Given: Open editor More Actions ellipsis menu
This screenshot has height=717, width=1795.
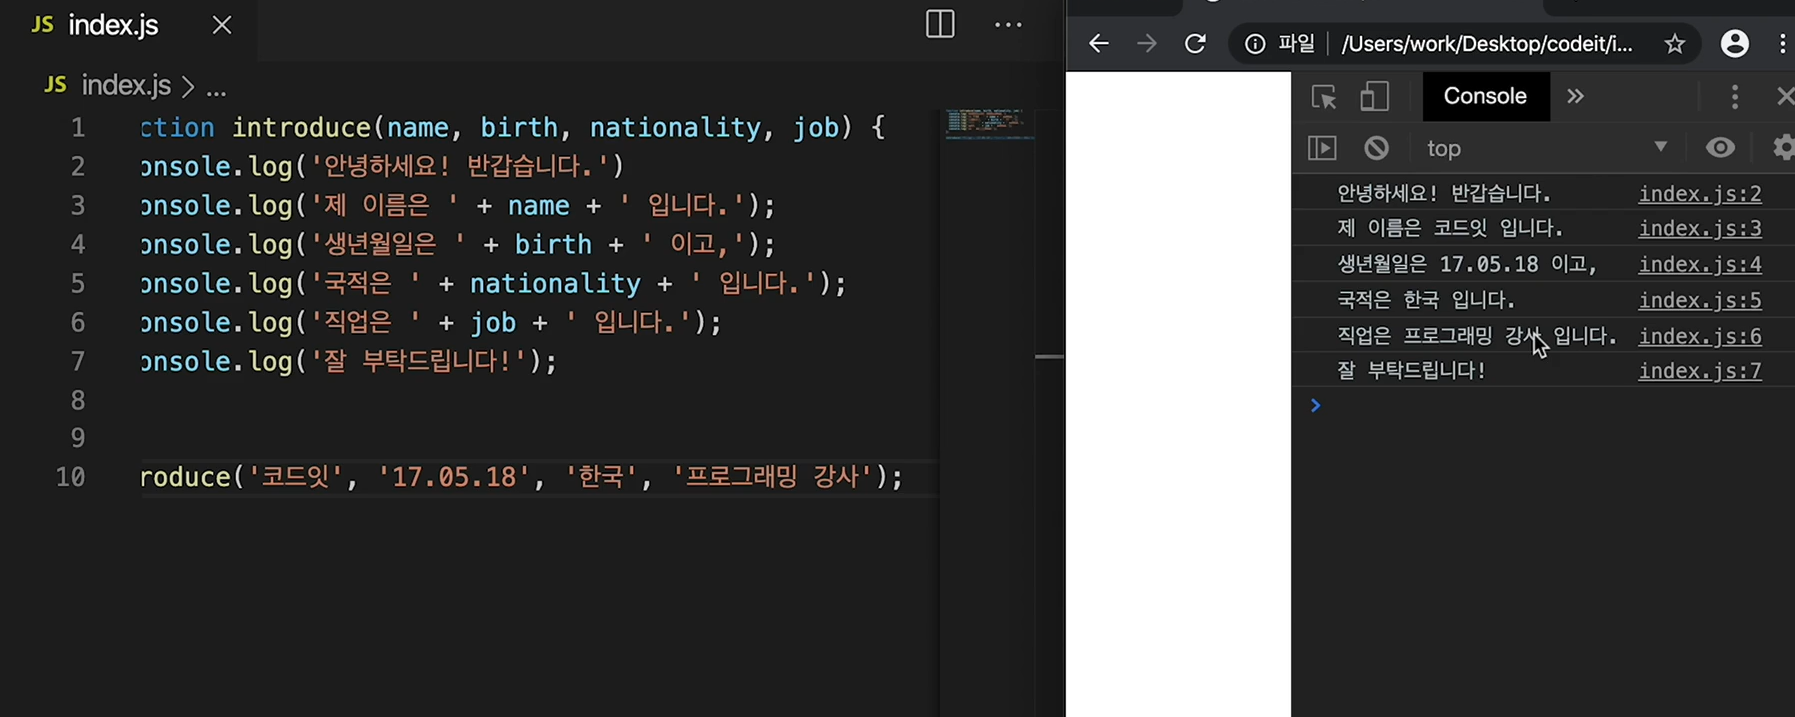Looking at the screenshot, I should (x=1008, y=25).
